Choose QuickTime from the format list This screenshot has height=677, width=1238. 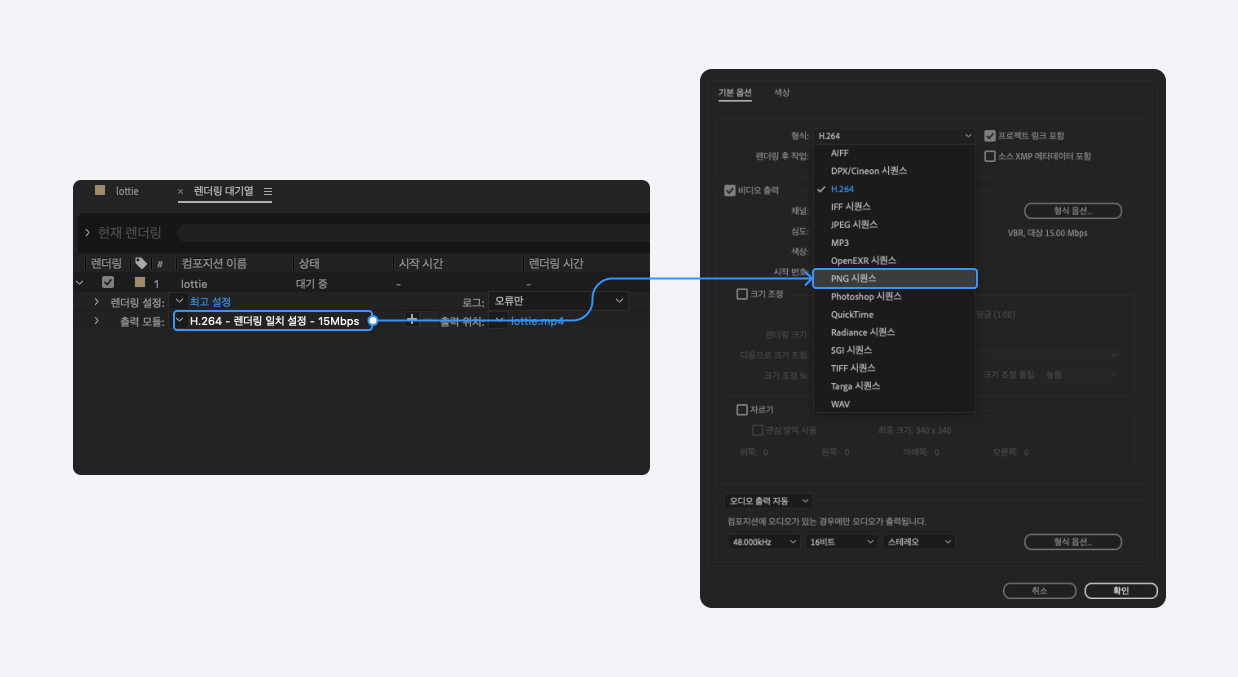click(x=894, y=314)
